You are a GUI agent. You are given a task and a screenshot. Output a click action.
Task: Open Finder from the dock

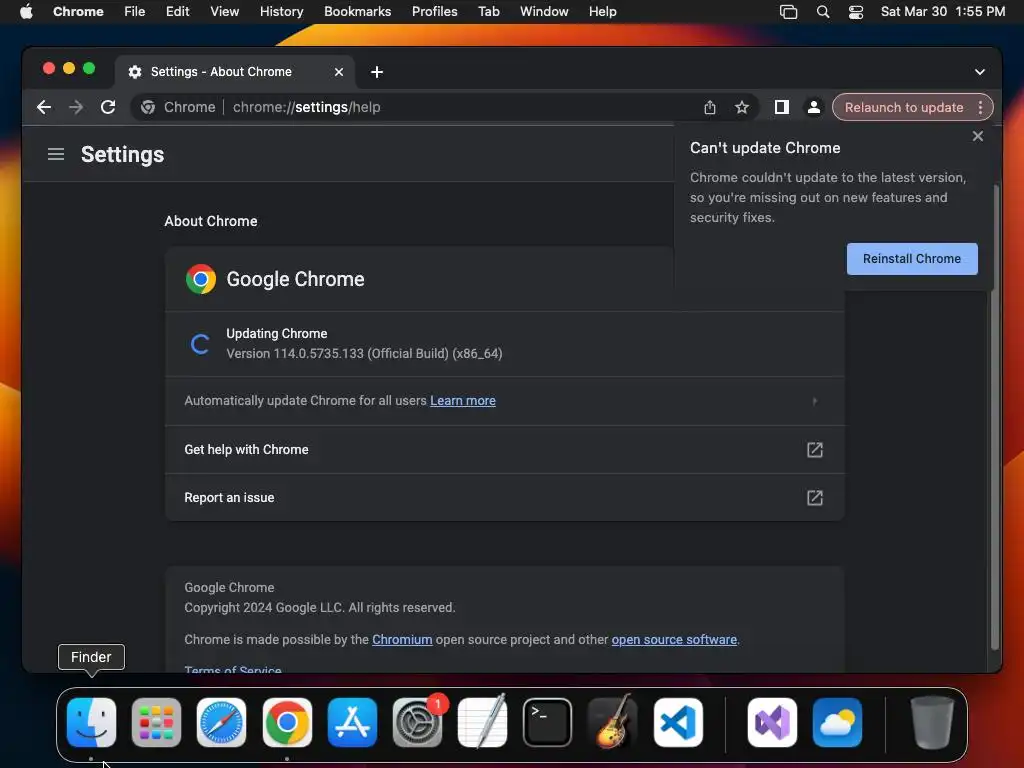click(91, 722)
